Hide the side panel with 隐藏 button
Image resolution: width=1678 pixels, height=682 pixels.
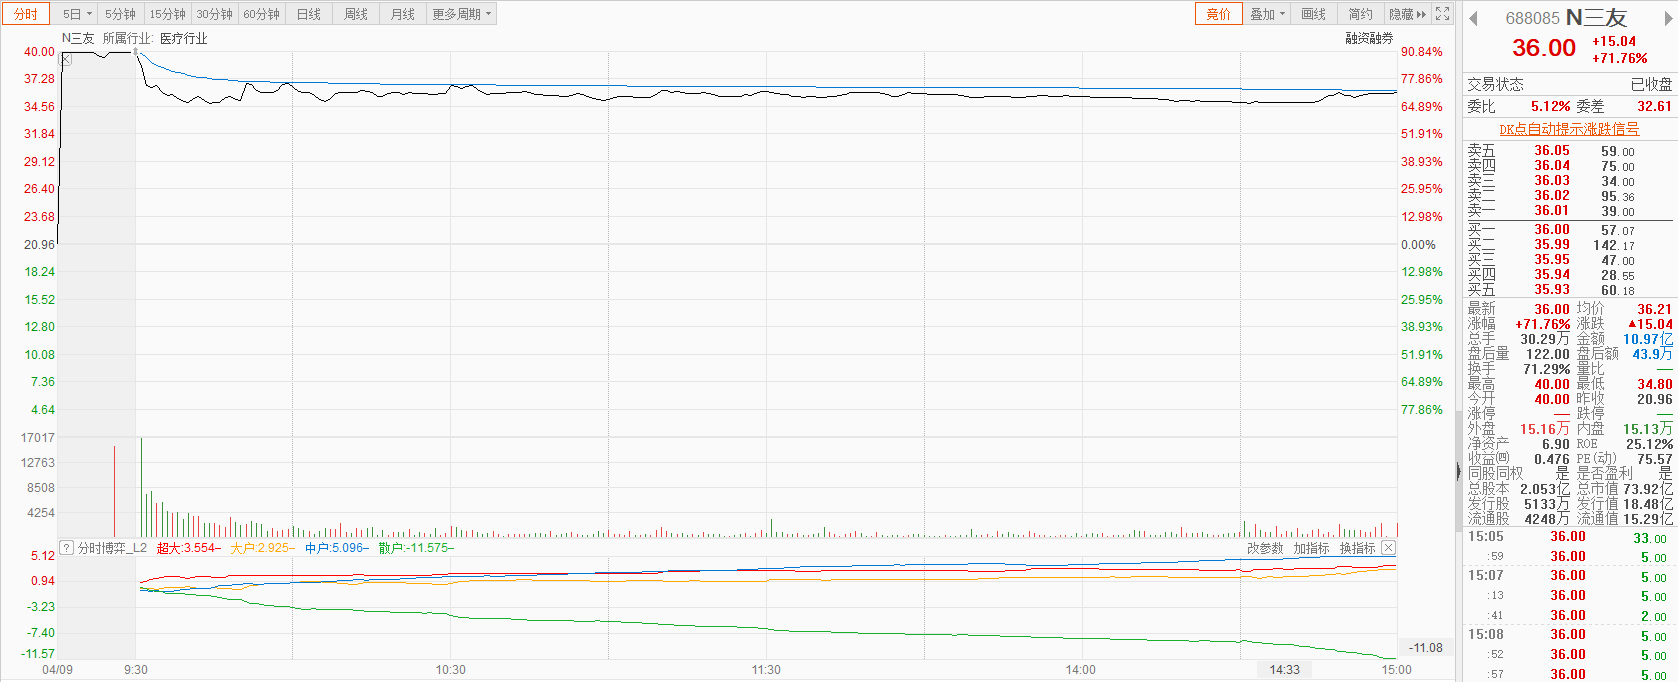coord(1406,14)
